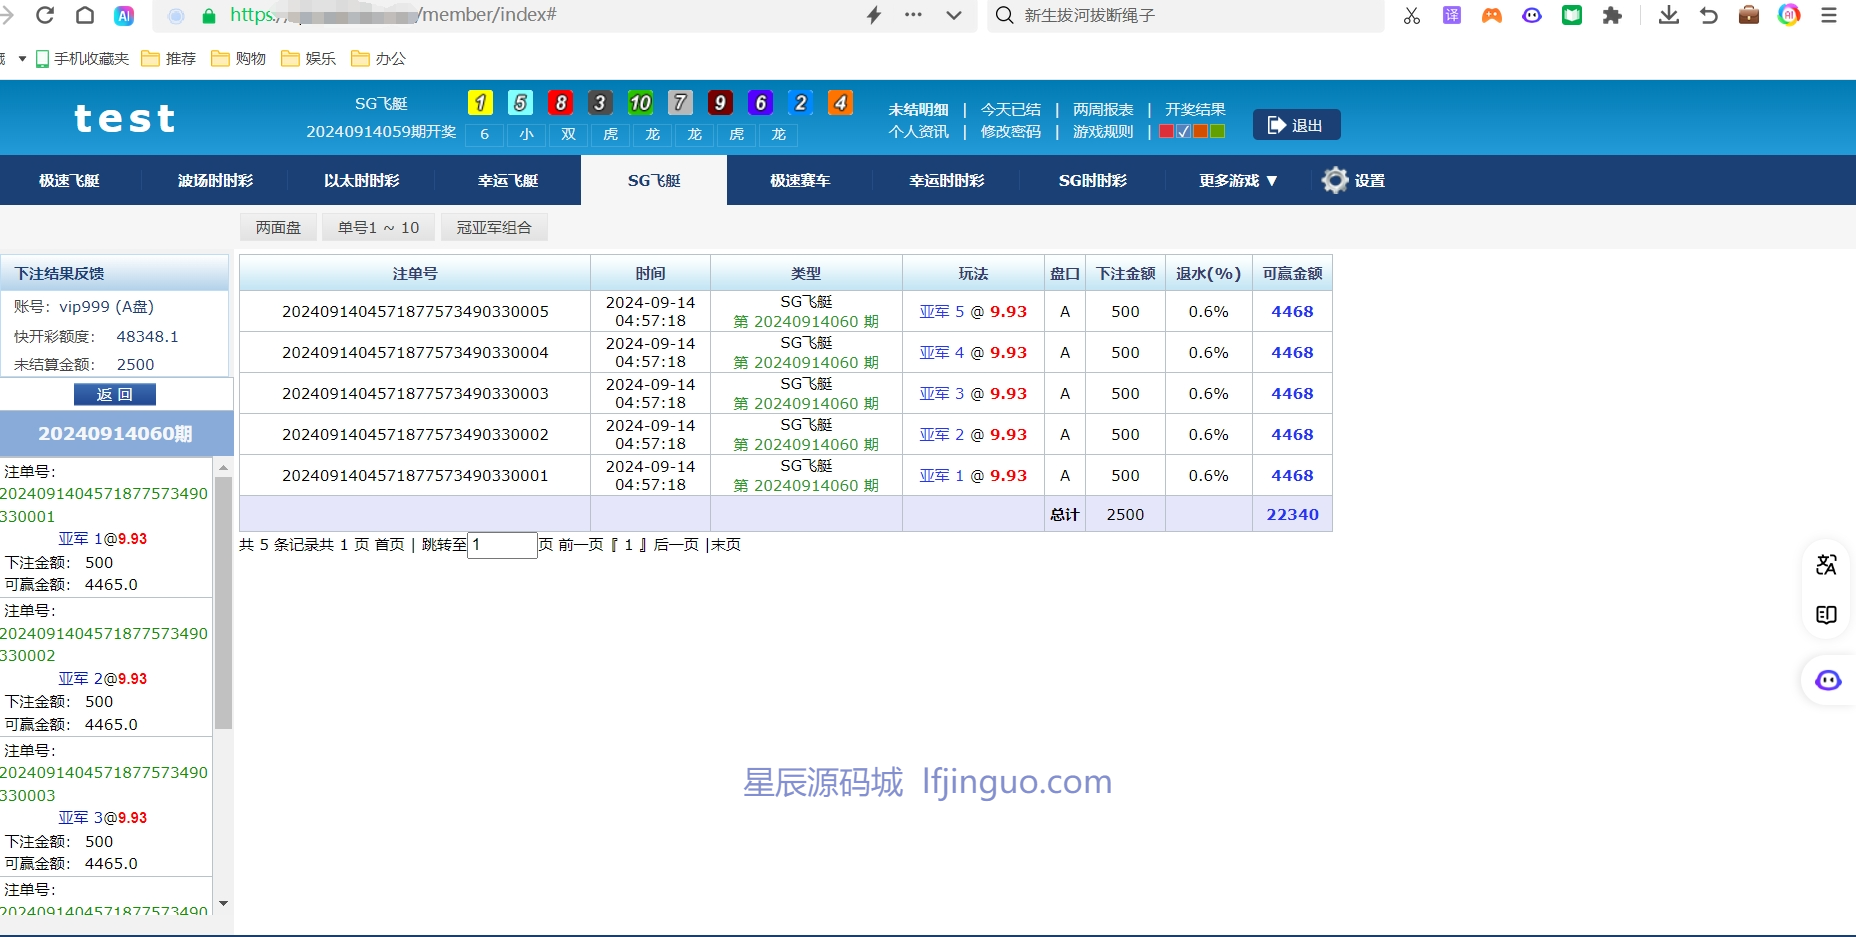Click the sidebar scrollbar down arrow
1856x937 pixels.
click(x=223, y=903)
